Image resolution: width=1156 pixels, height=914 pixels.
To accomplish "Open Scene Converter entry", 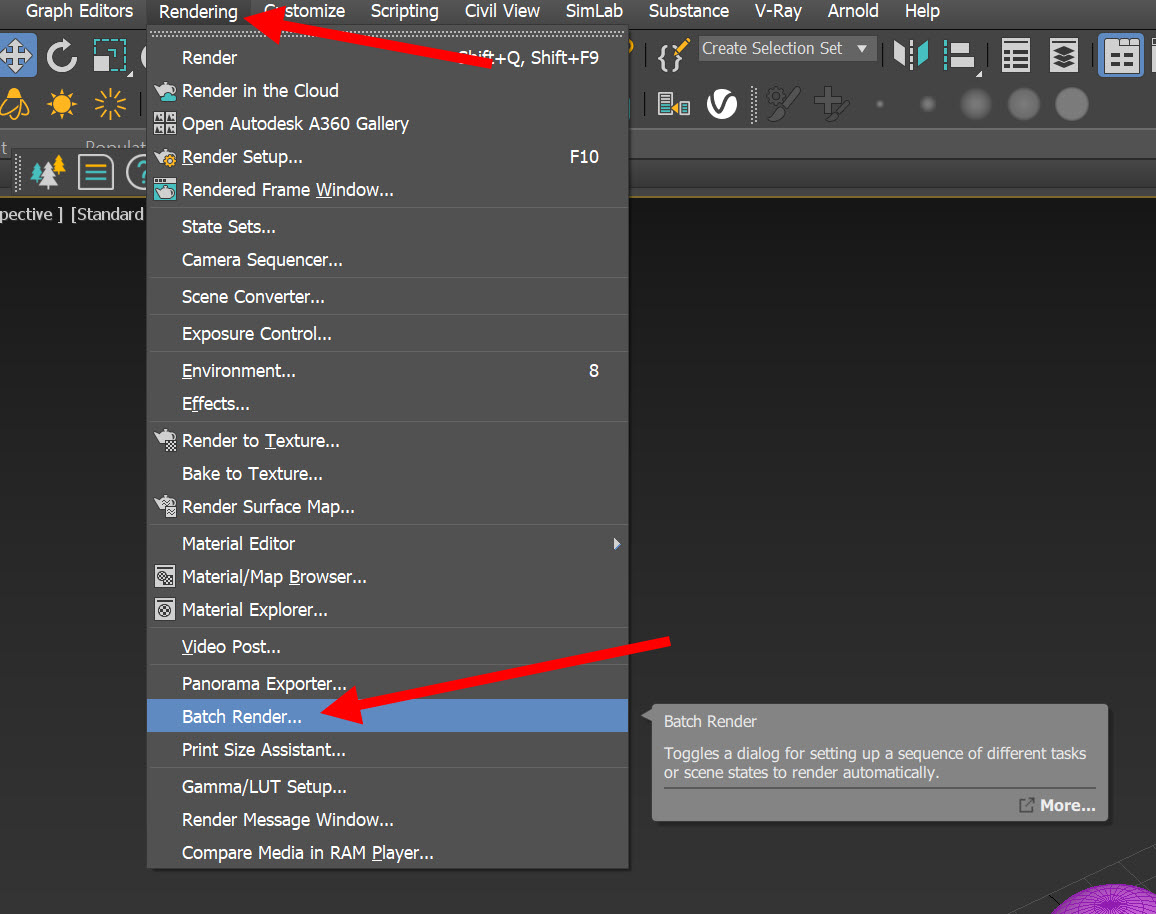I will point(388,297).
